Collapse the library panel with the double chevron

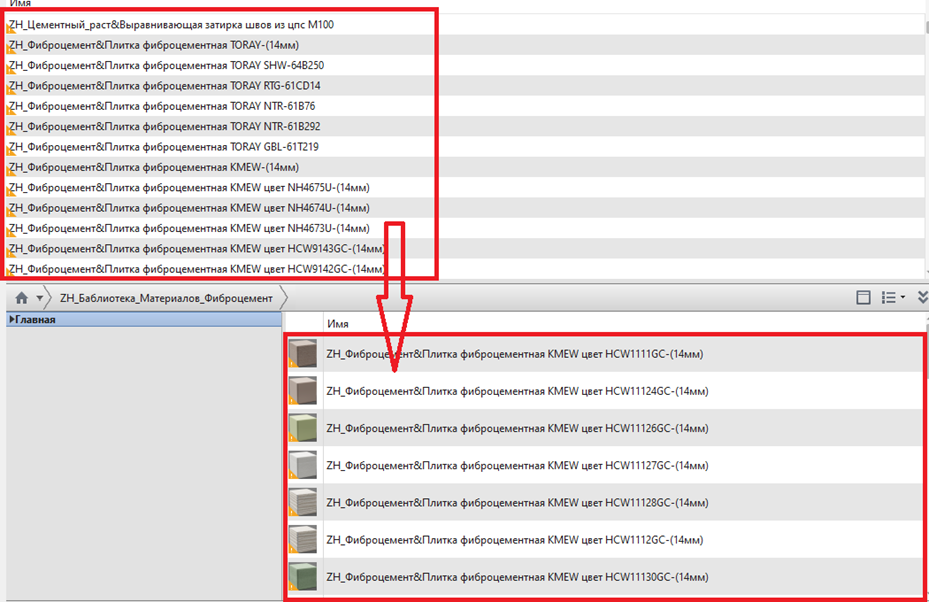pos(922,297)
